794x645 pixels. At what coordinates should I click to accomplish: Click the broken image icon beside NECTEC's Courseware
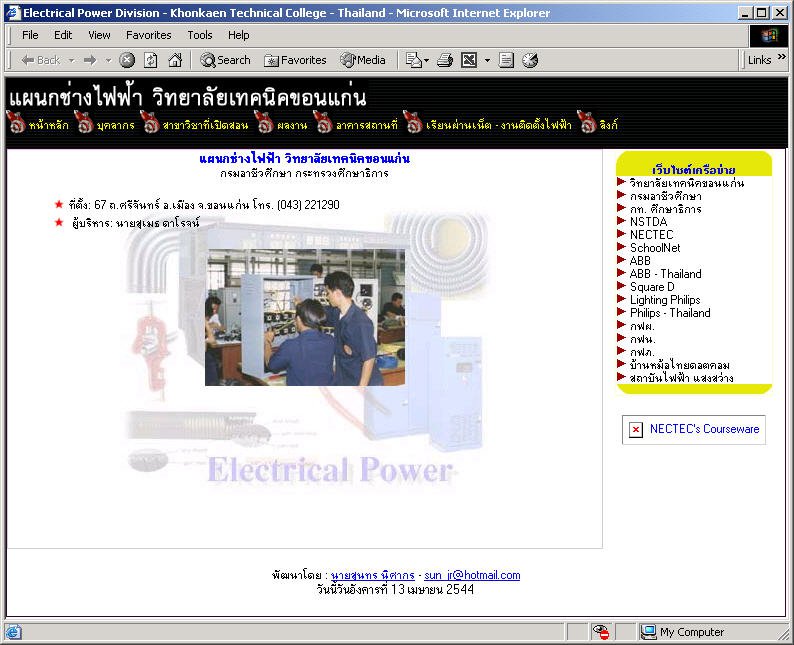[636, 430]
